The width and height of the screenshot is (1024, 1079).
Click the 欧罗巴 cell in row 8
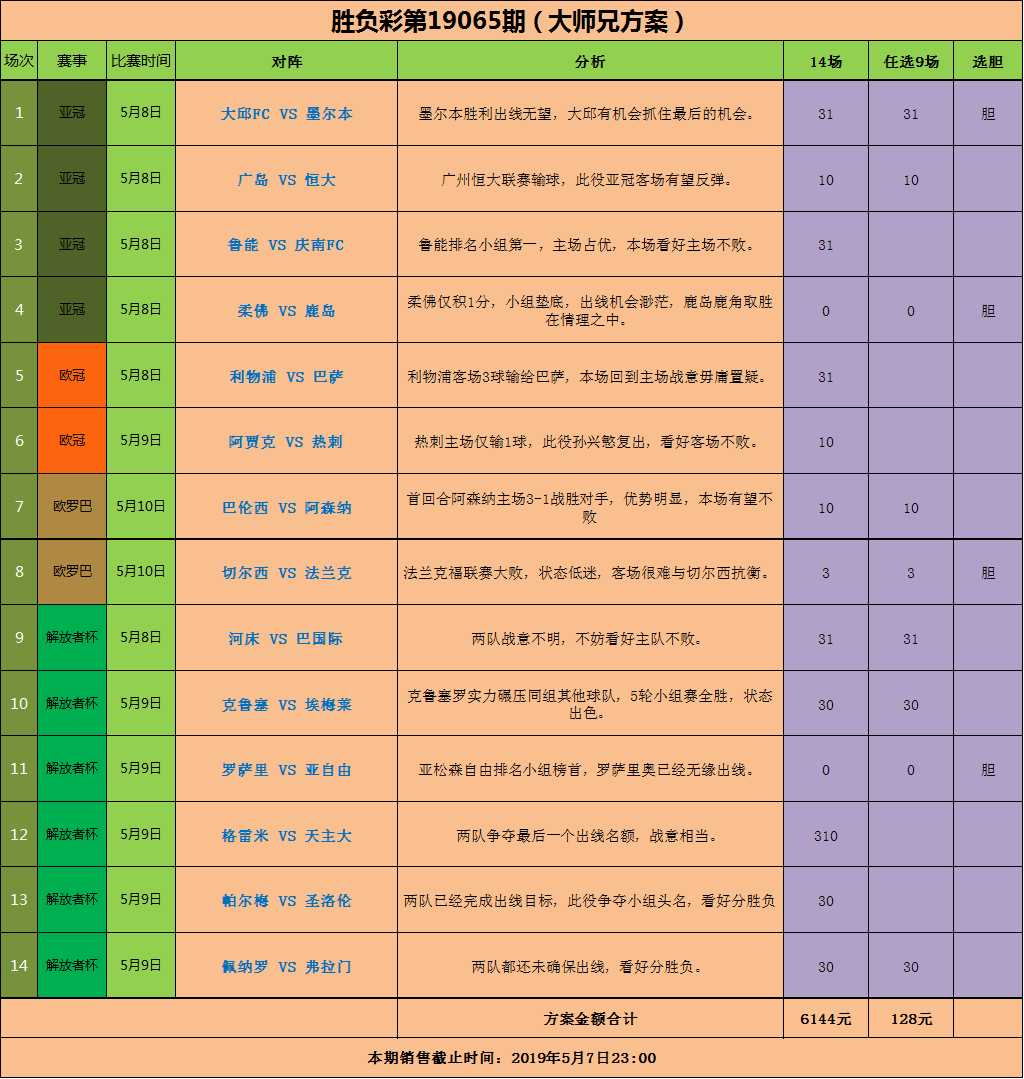pyautogui.click(x=72, y=572)
